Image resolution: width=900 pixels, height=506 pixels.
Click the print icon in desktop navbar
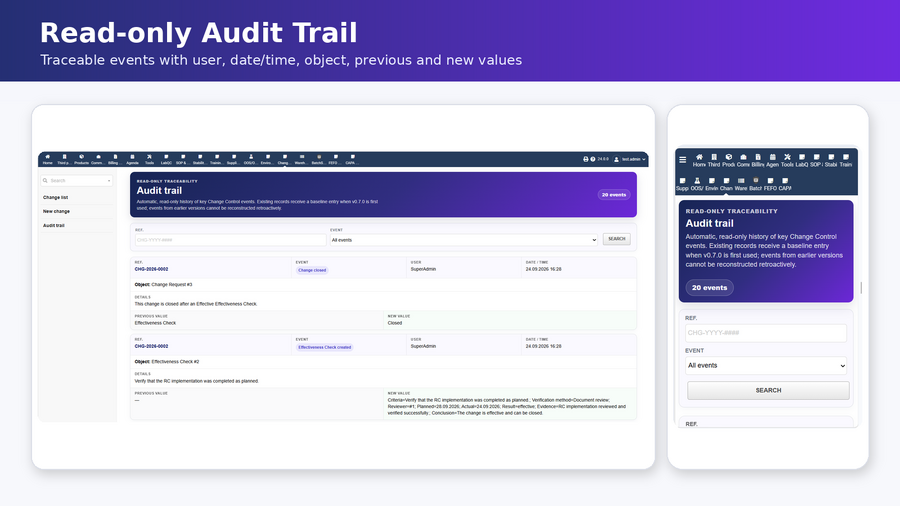(x=585, y=159)
